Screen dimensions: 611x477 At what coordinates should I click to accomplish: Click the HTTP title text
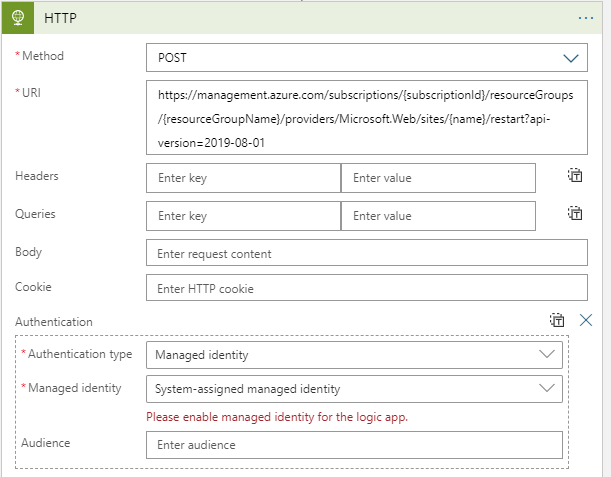[60, 18]
